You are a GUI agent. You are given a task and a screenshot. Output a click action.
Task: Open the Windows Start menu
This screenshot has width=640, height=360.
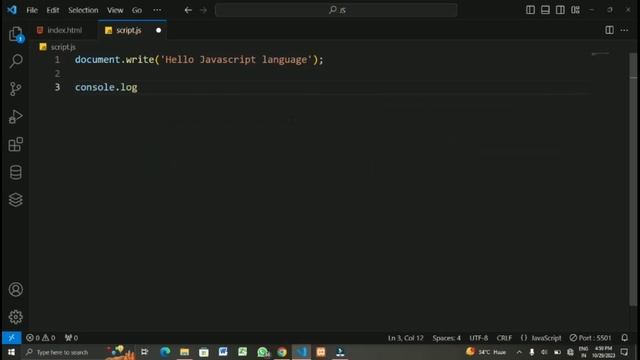tap(11, 352)
